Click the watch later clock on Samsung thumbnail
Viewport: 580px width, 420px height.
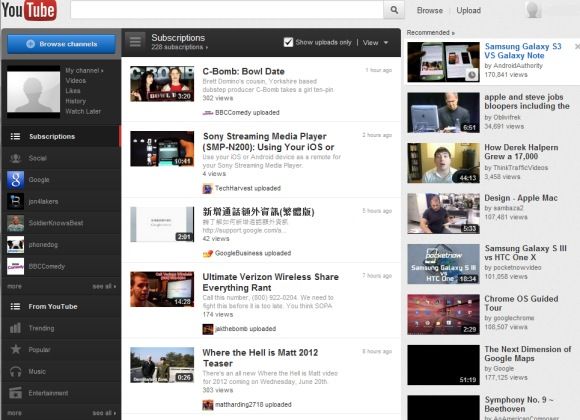[x=472, y=74]
